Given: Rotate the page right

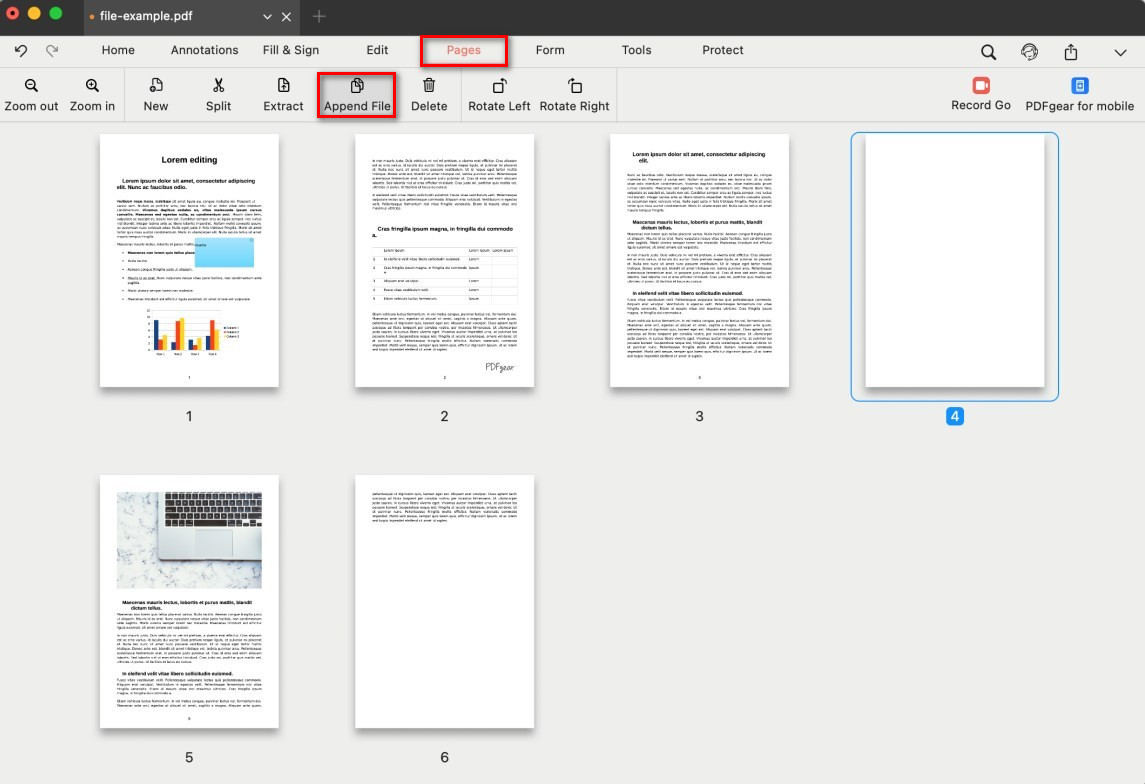Looking at the screenshot, I should click(574, 87).
